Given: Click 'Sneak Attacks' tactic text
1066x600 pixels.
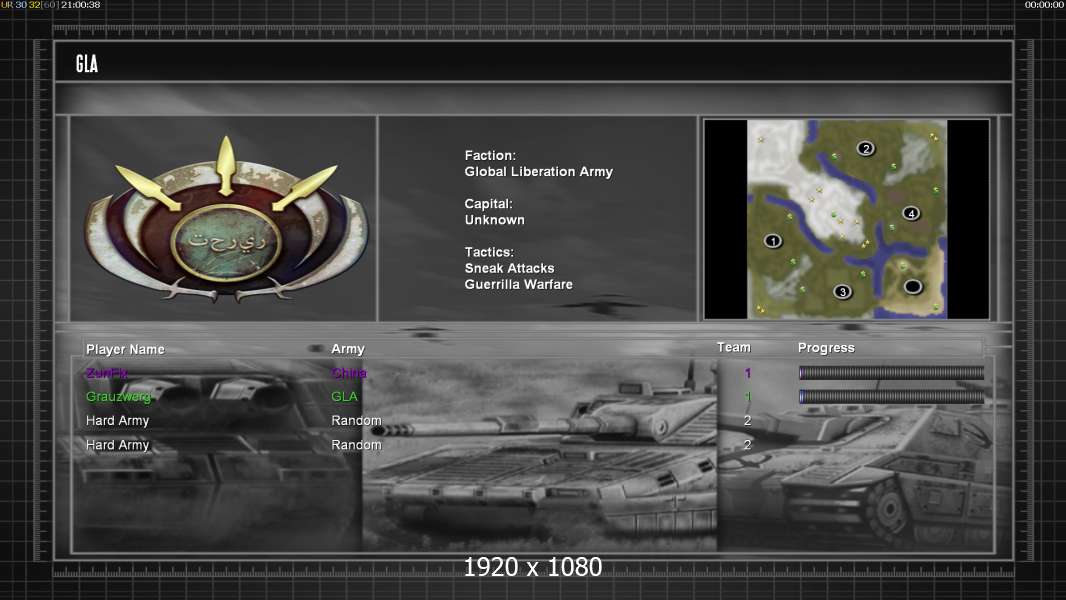Looking at the screenshot, I should 509,268.
